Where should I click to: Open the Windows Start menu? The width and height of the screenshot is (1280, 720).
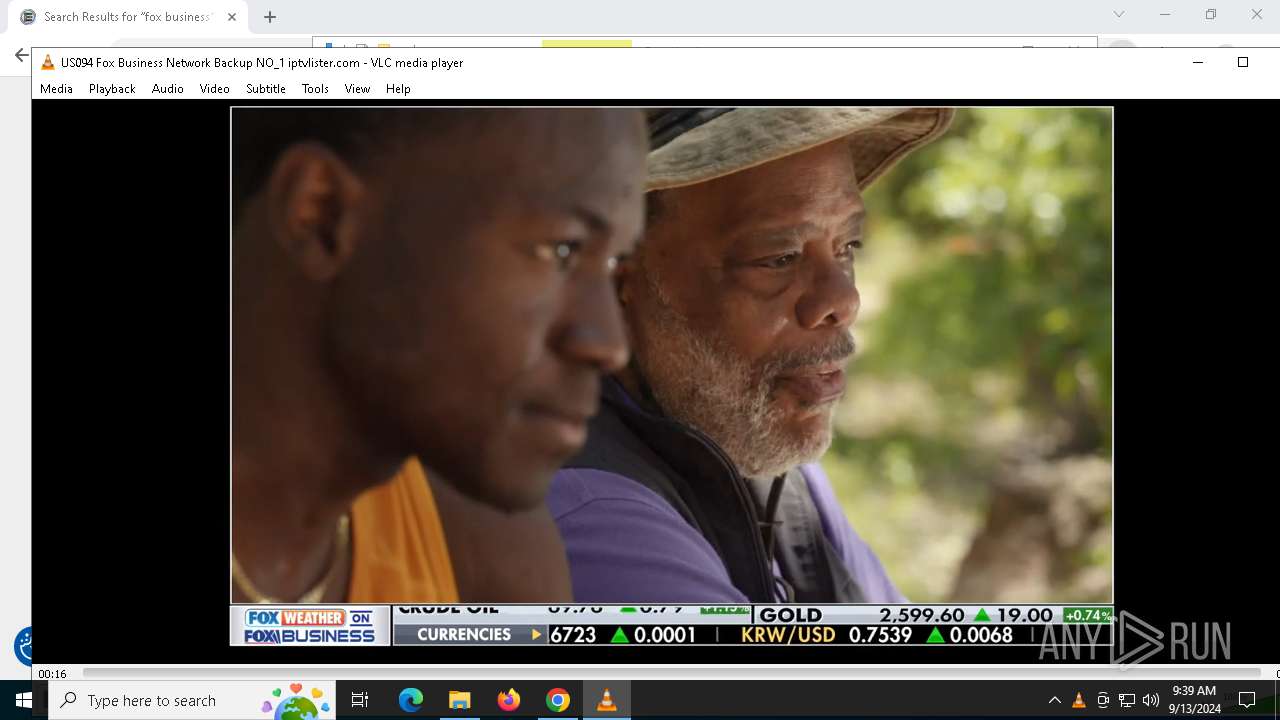[24, 700]
